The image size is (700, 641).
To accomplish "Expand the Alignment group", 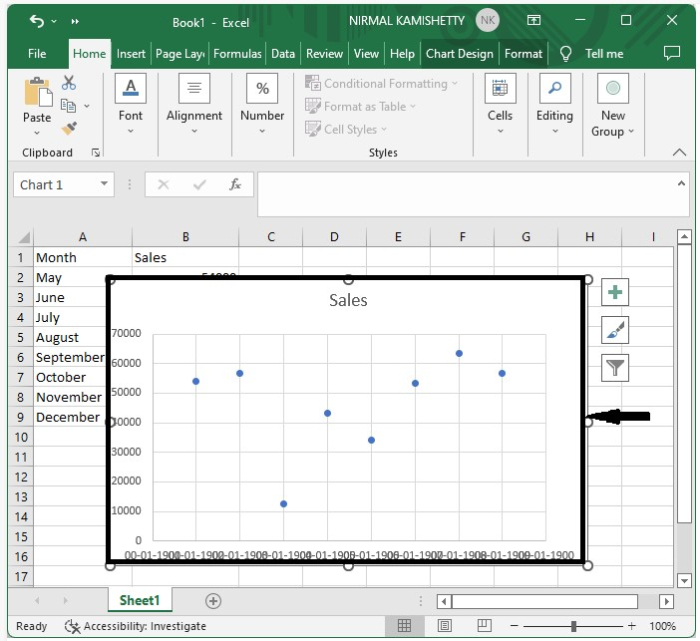I will pos(194,104).
